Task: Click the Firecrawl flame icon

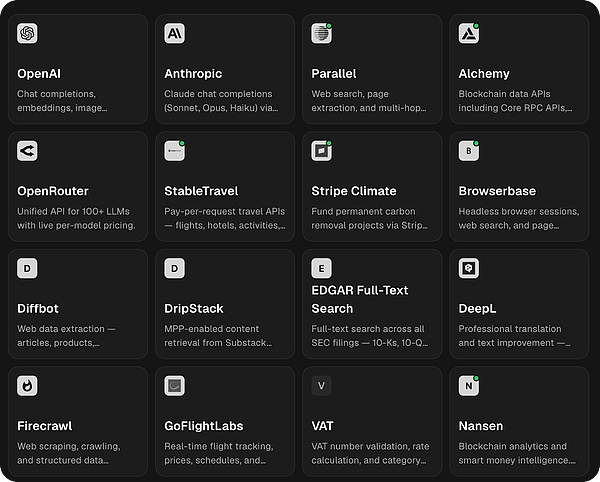Action: tap(27, 385)
